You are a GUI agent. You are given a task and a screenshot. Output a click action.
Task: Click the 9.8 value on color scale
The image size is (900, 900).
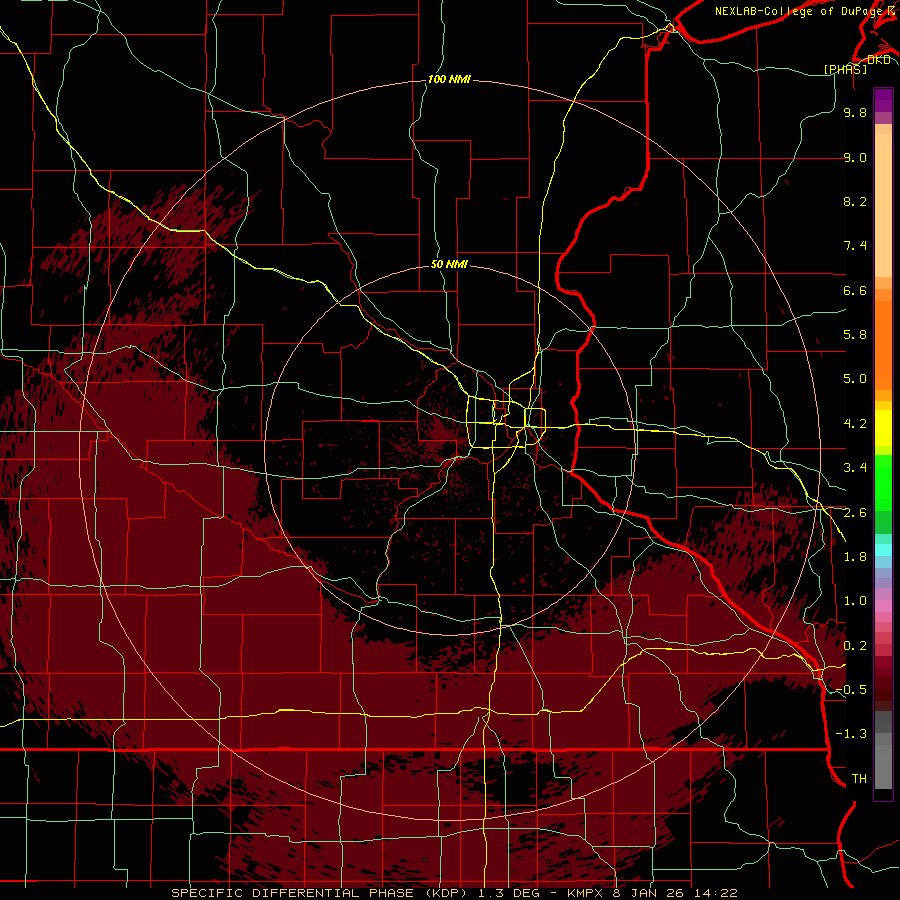[x=855, y=112]
